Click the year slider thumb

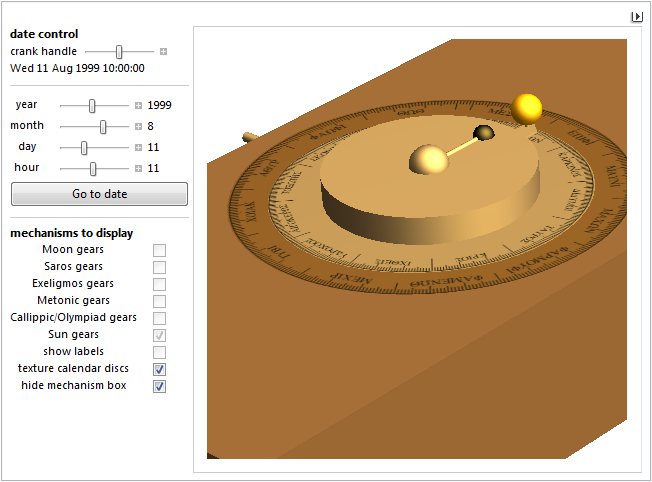pos(93,105)
